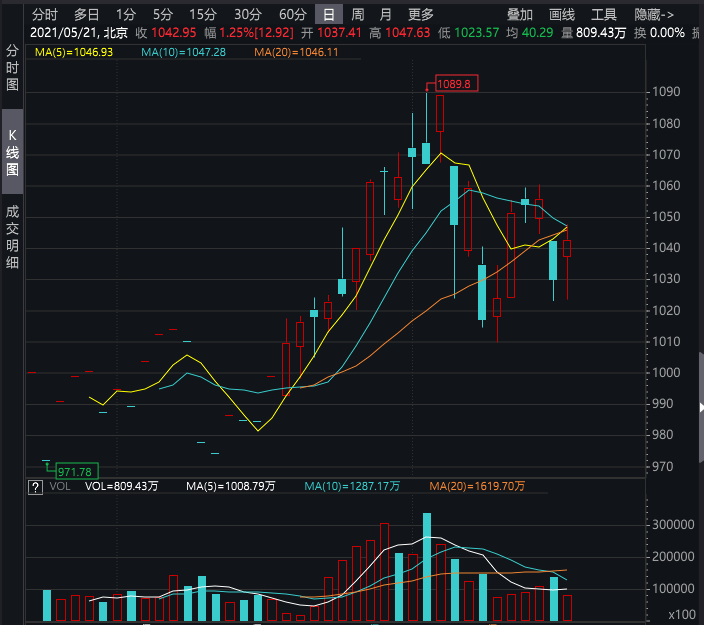Switch to the 多日 tab
The width and height of the screenshot is (704, 625).
click(86, 15)
